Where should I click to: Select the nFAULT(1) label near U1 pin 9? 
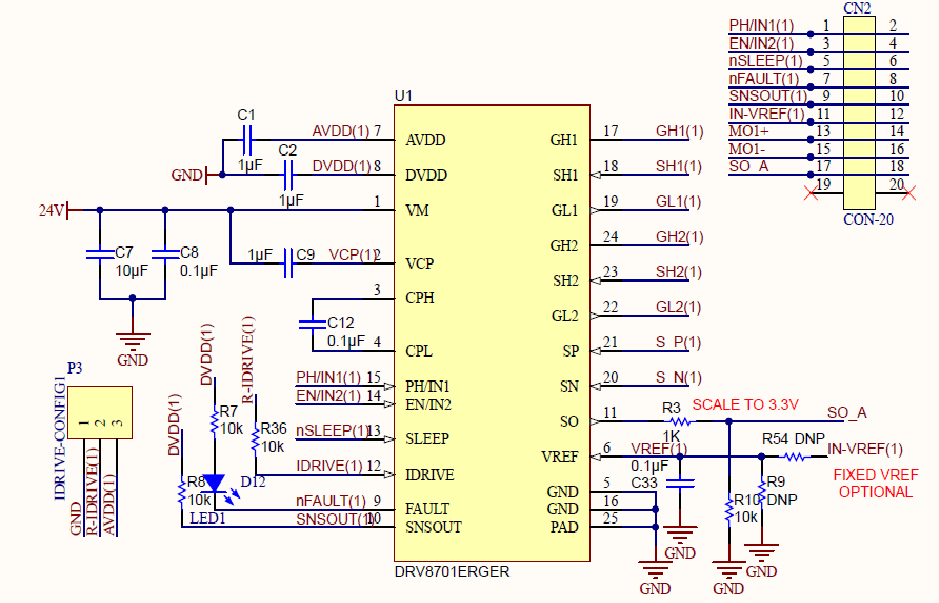[331, 501]
